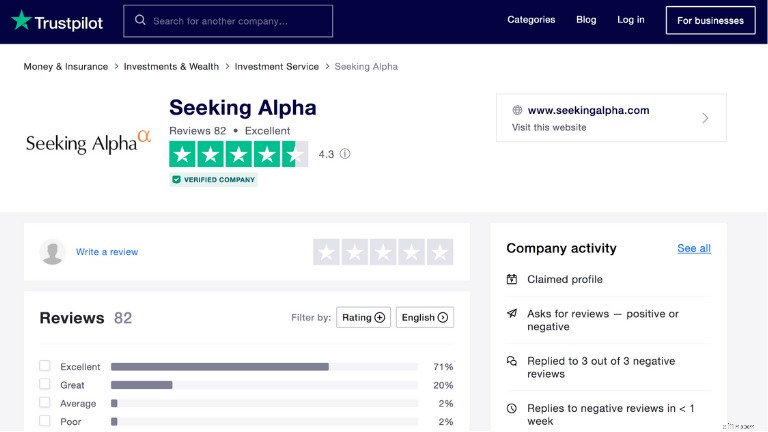Click the green 4.3 star rating graphic
Viewport: 768px width, 432px height.
[x=239, y=154]
